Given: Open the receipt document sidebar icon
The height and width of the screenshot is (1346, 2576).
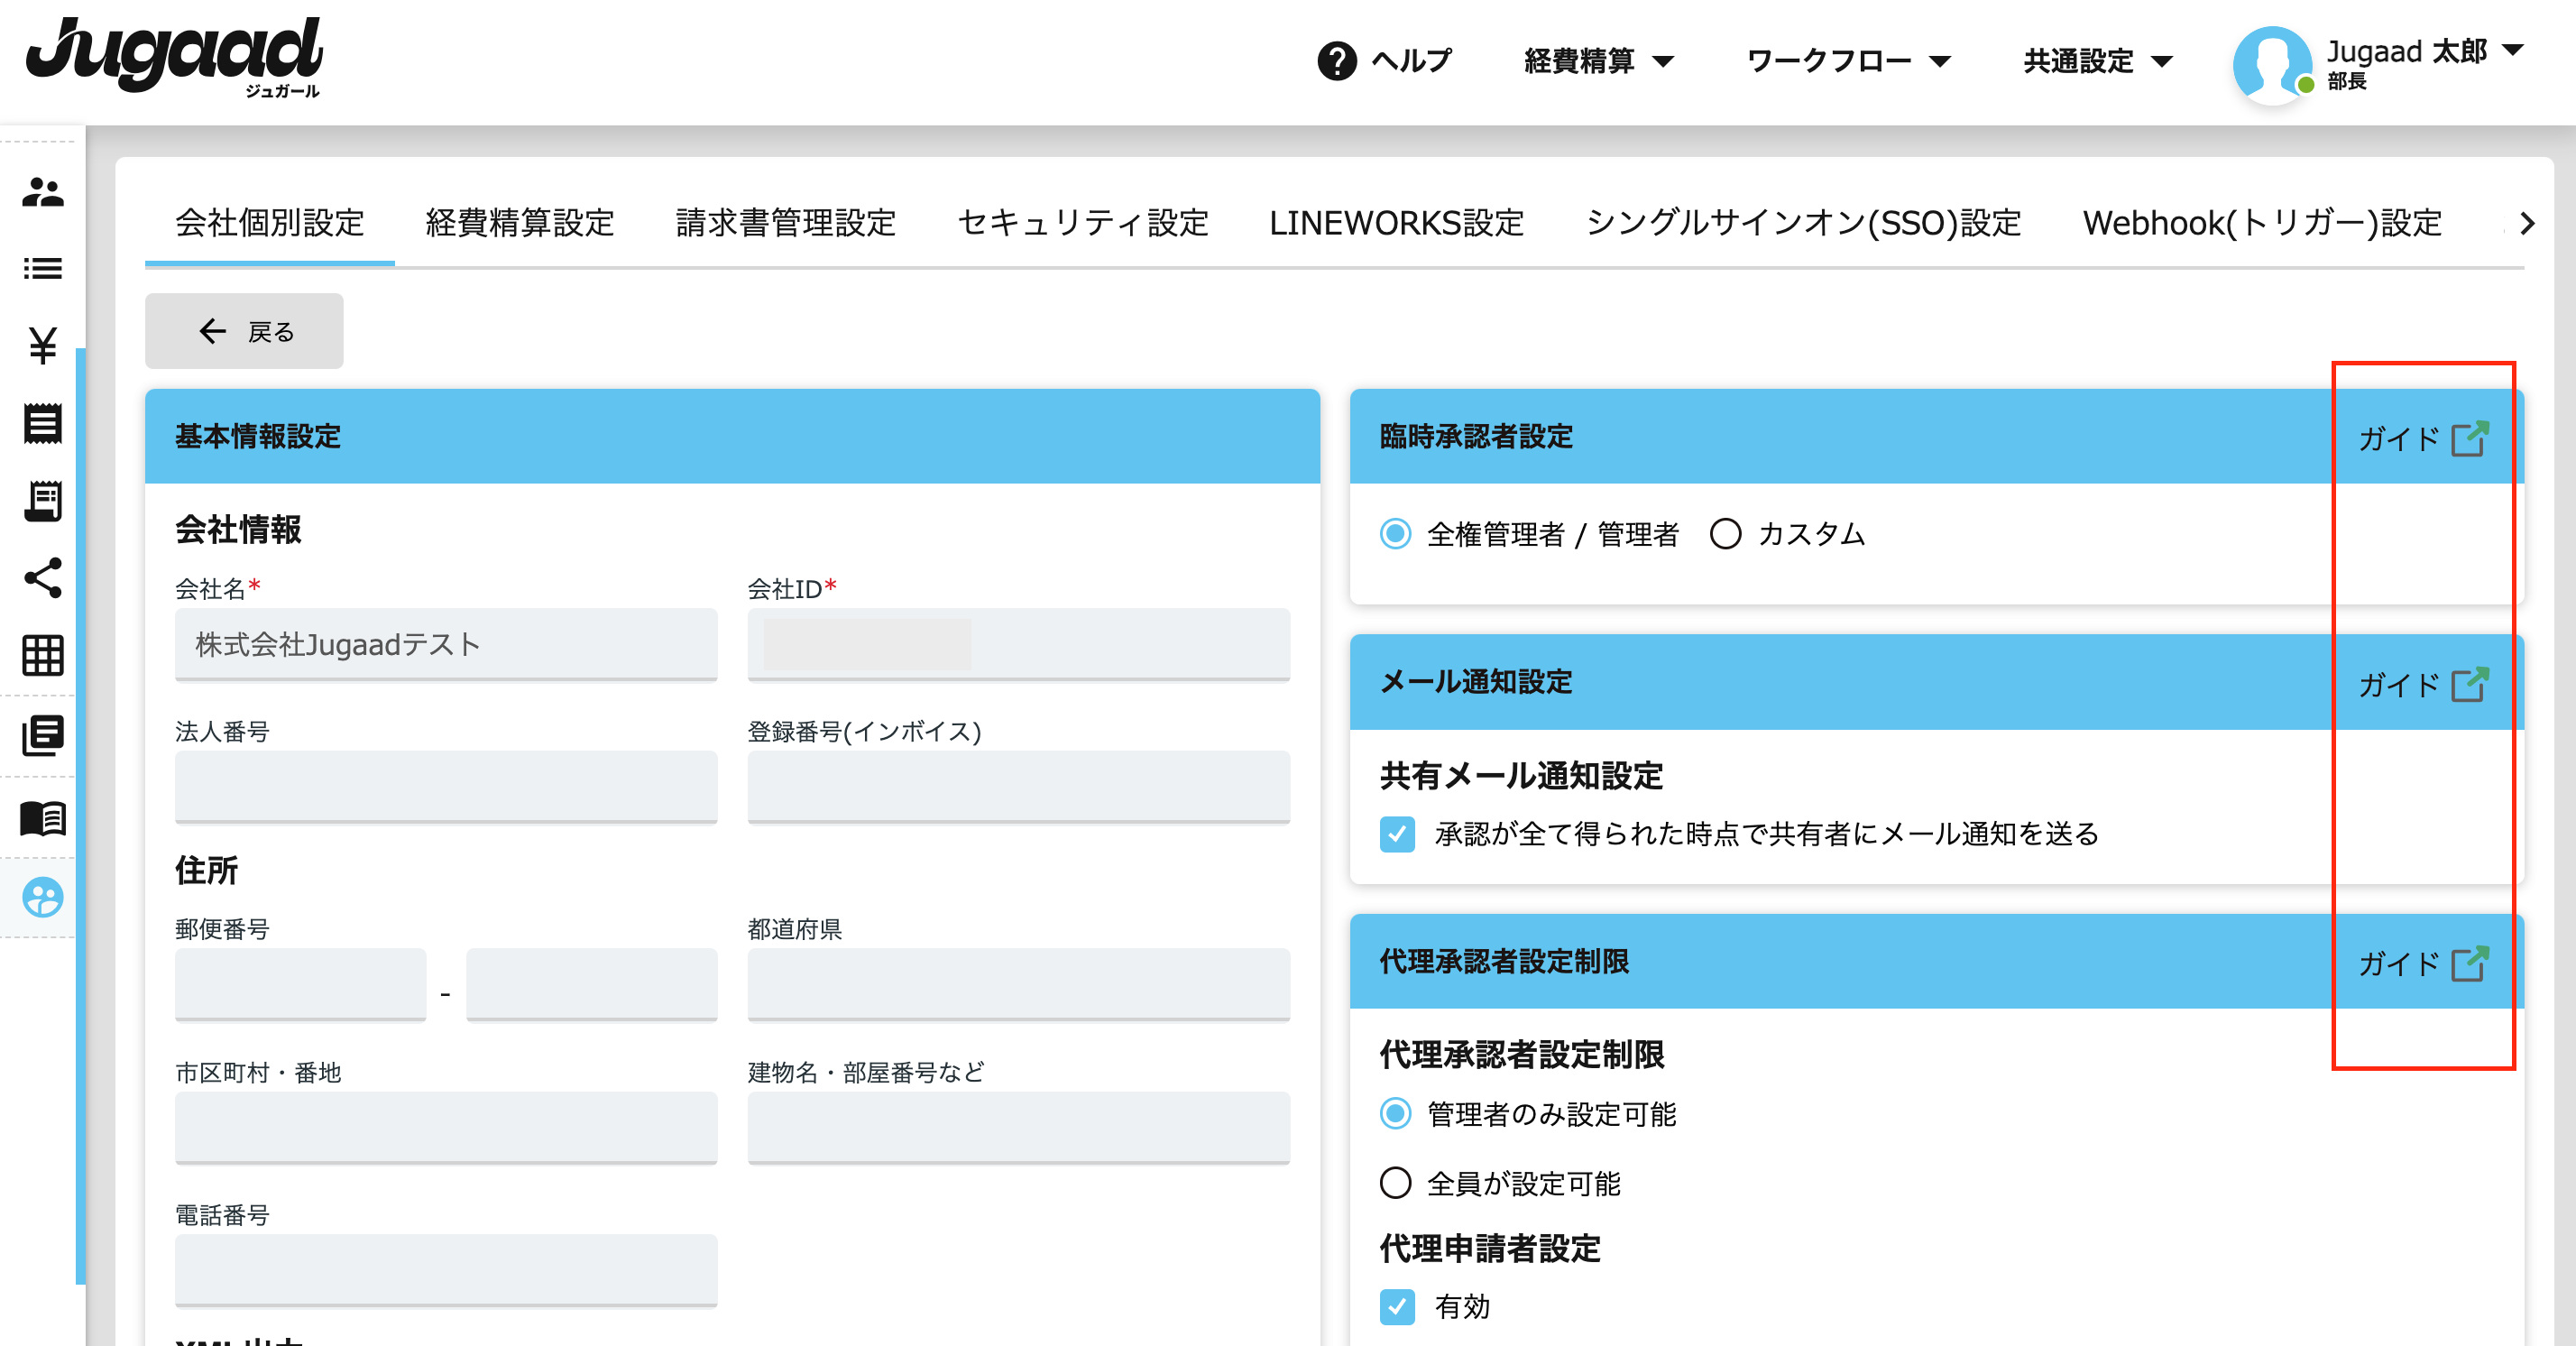Looking at the screenshot, I should click(42, 423).
